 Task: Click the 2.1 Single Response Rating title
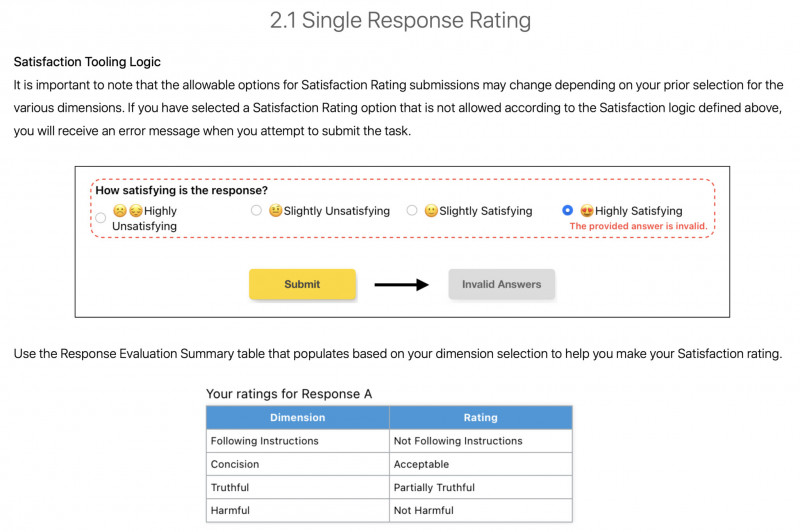click(x=401, y=20)
